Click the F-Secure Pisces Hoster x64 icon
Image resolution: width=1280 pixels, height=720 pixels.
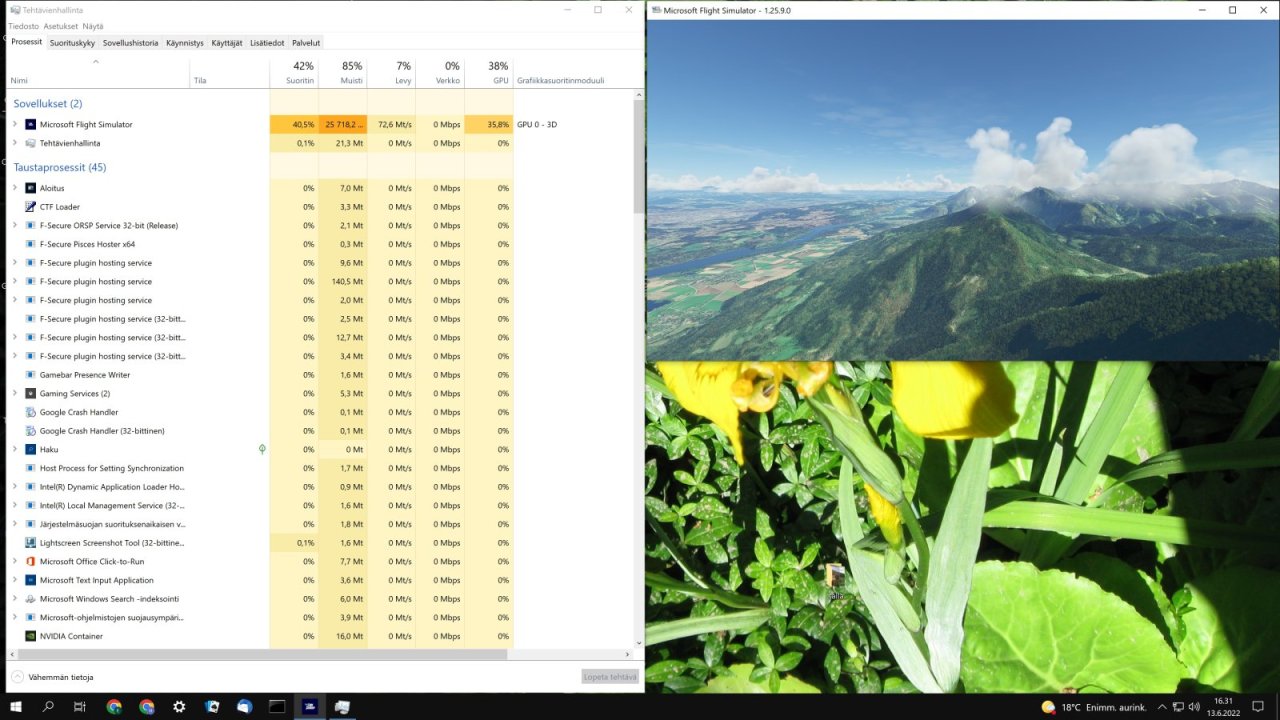31,244
